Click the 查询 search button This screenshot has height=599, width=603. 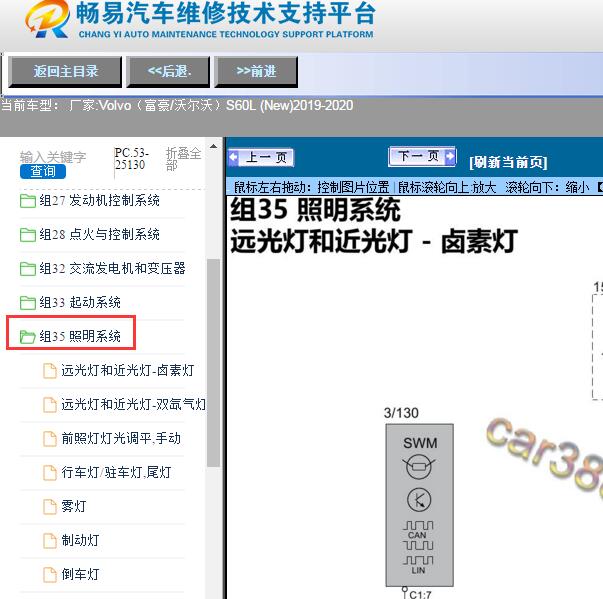tap(43, 171)
